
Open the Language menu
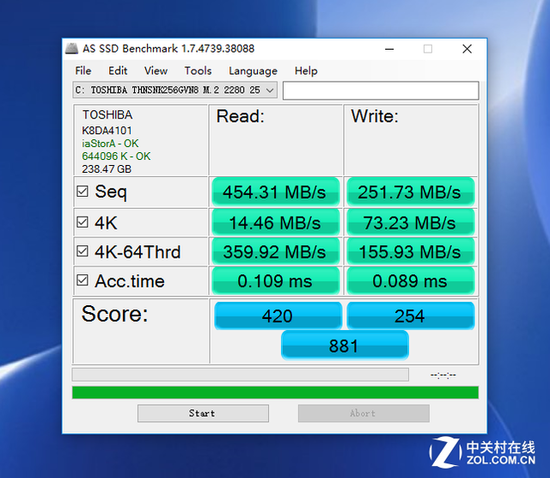click(x=253, y=71)
